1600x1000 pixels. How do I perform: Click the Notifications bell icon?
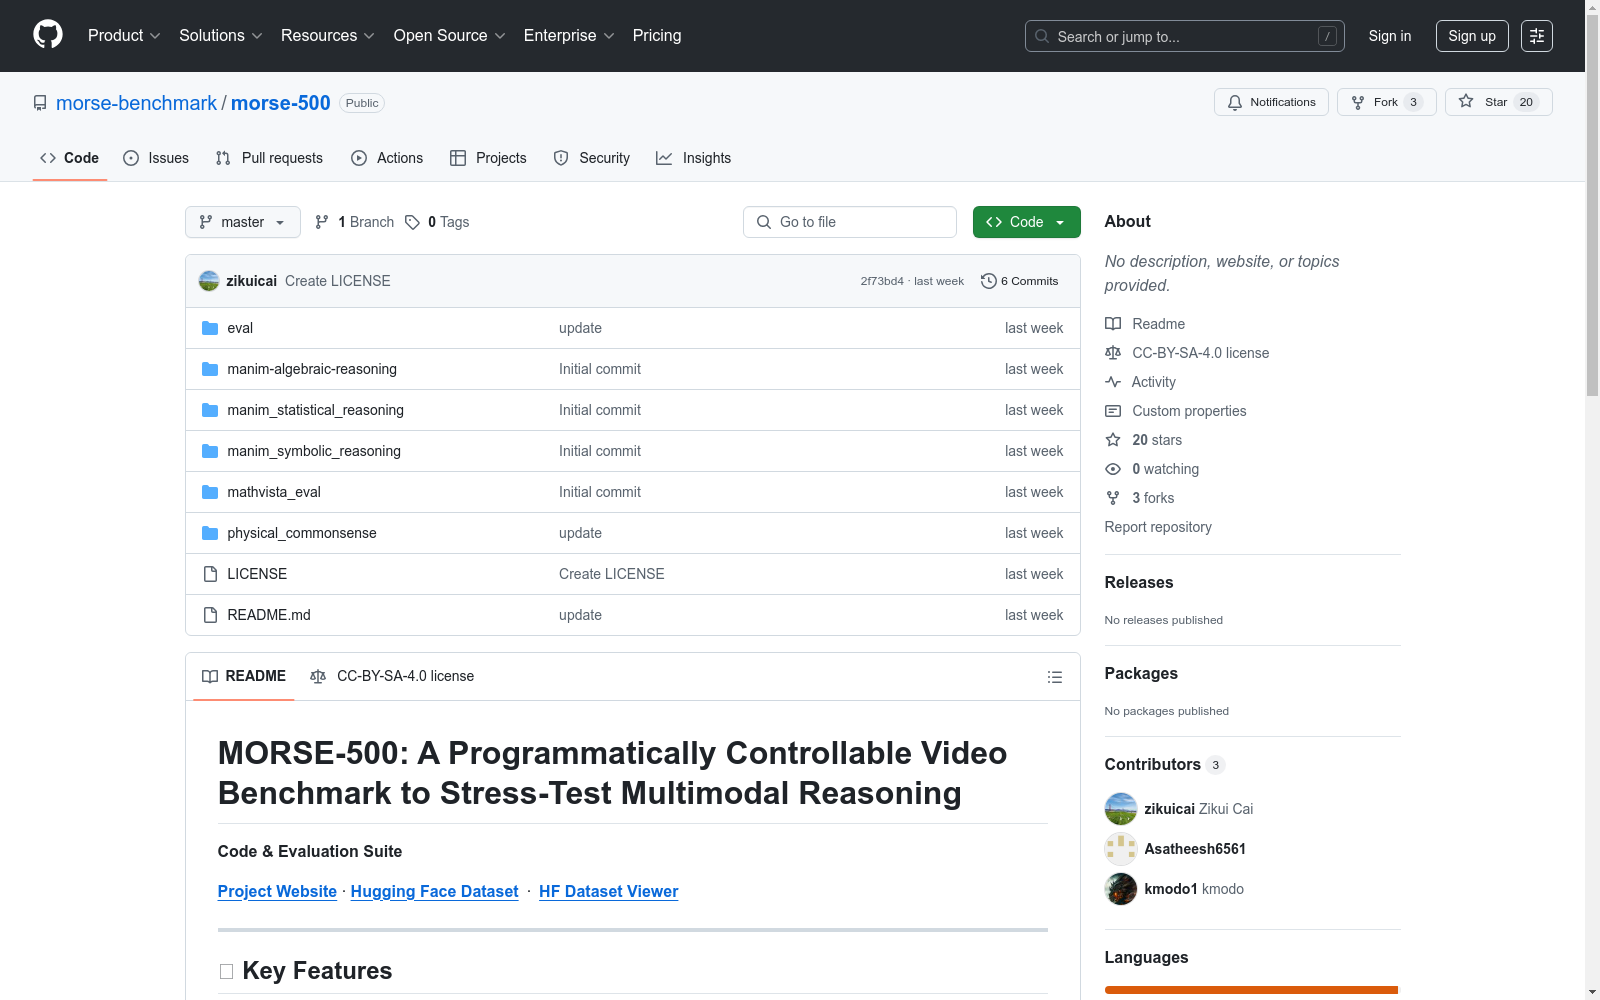coord(1235,102)
